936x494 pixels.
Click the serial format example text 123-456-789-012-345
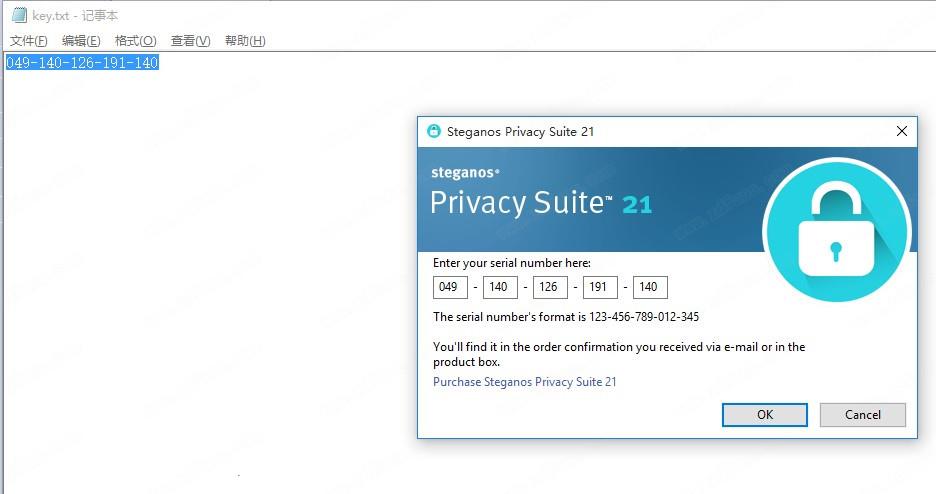click(x=644, y=317)
